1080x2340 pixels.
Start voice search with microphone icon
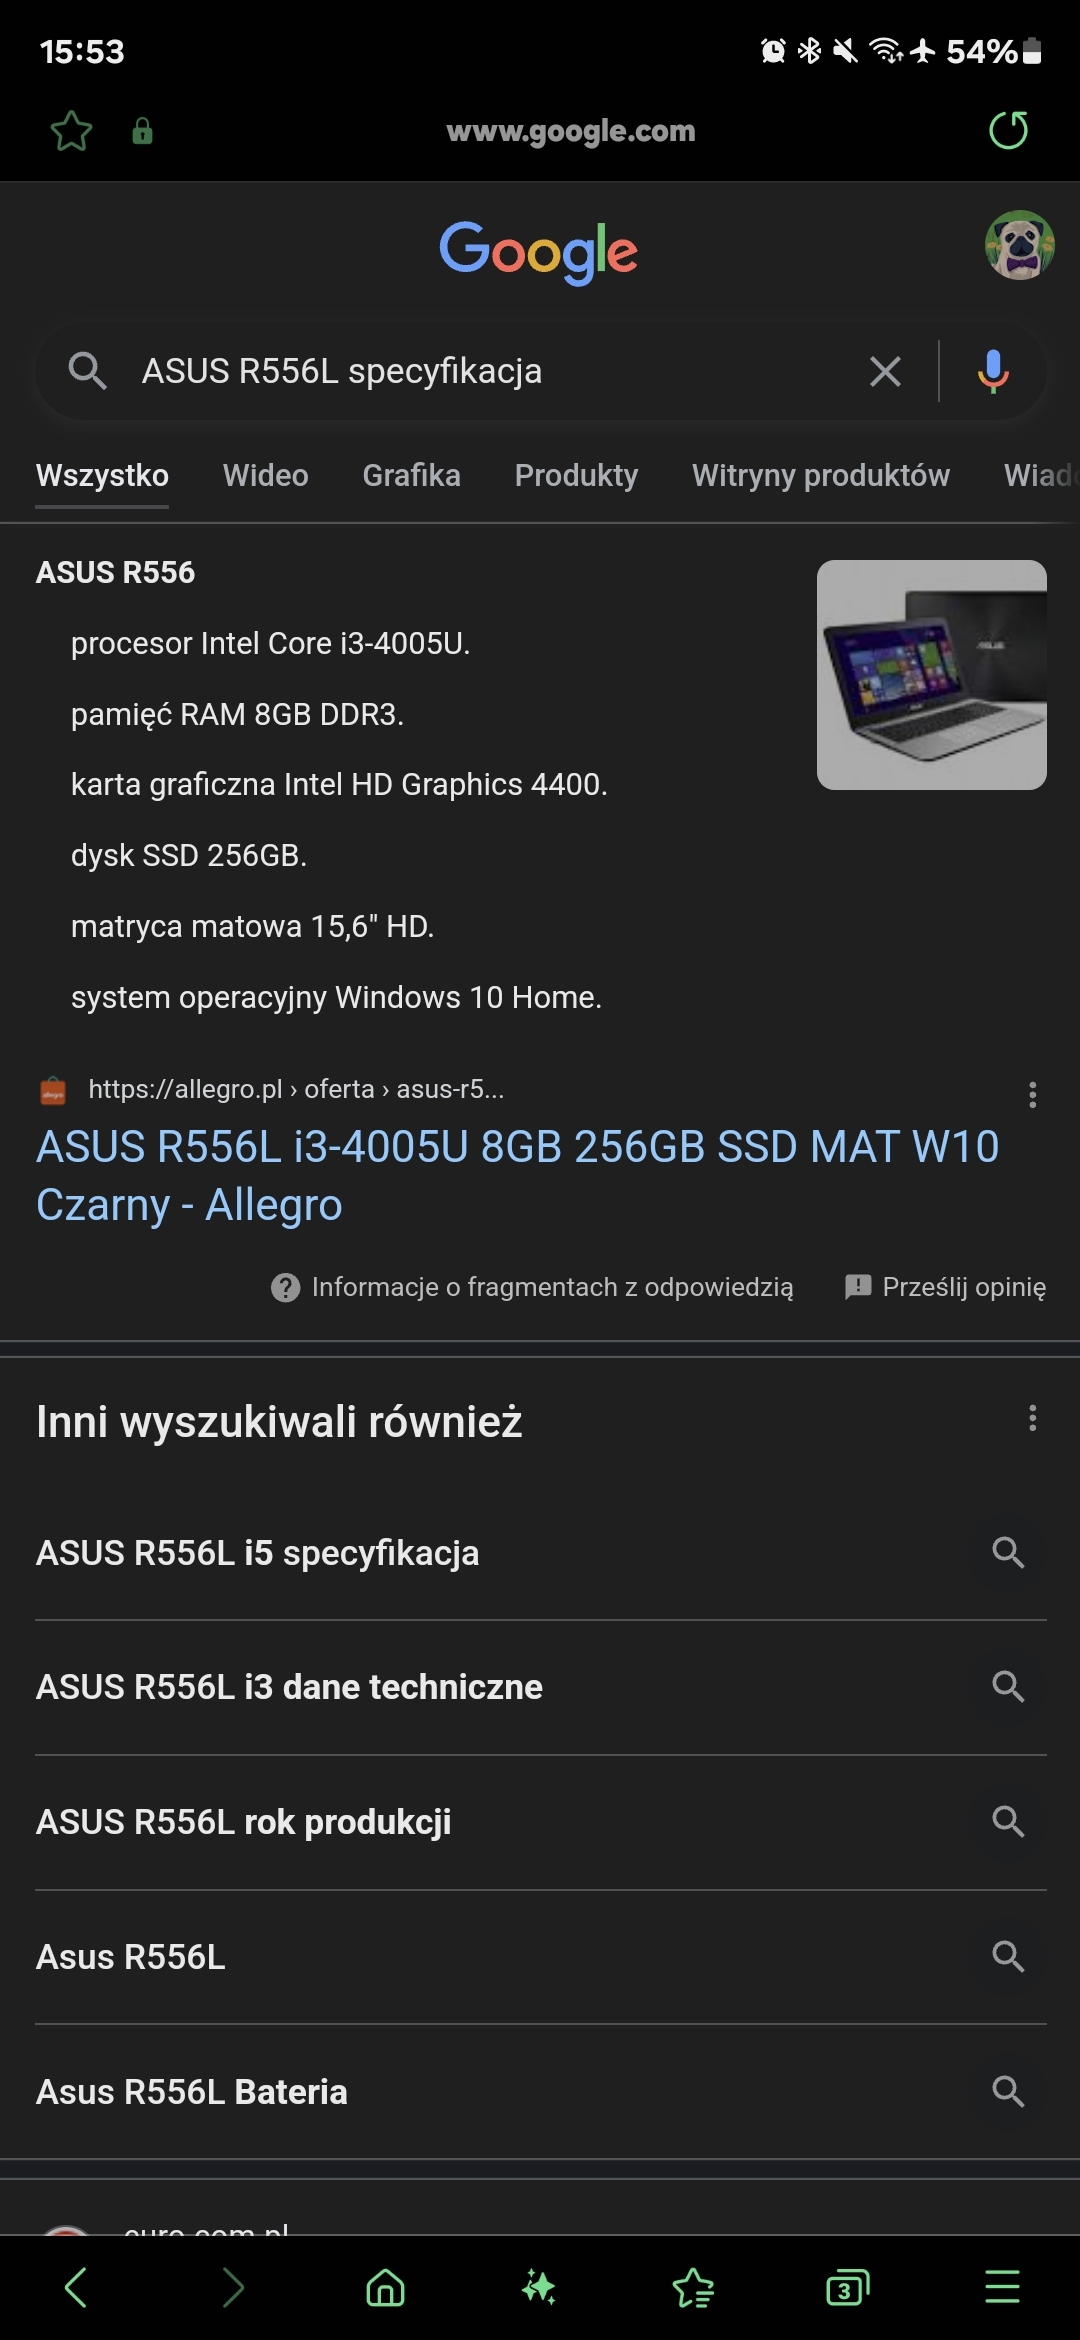[x=993, y=371]
